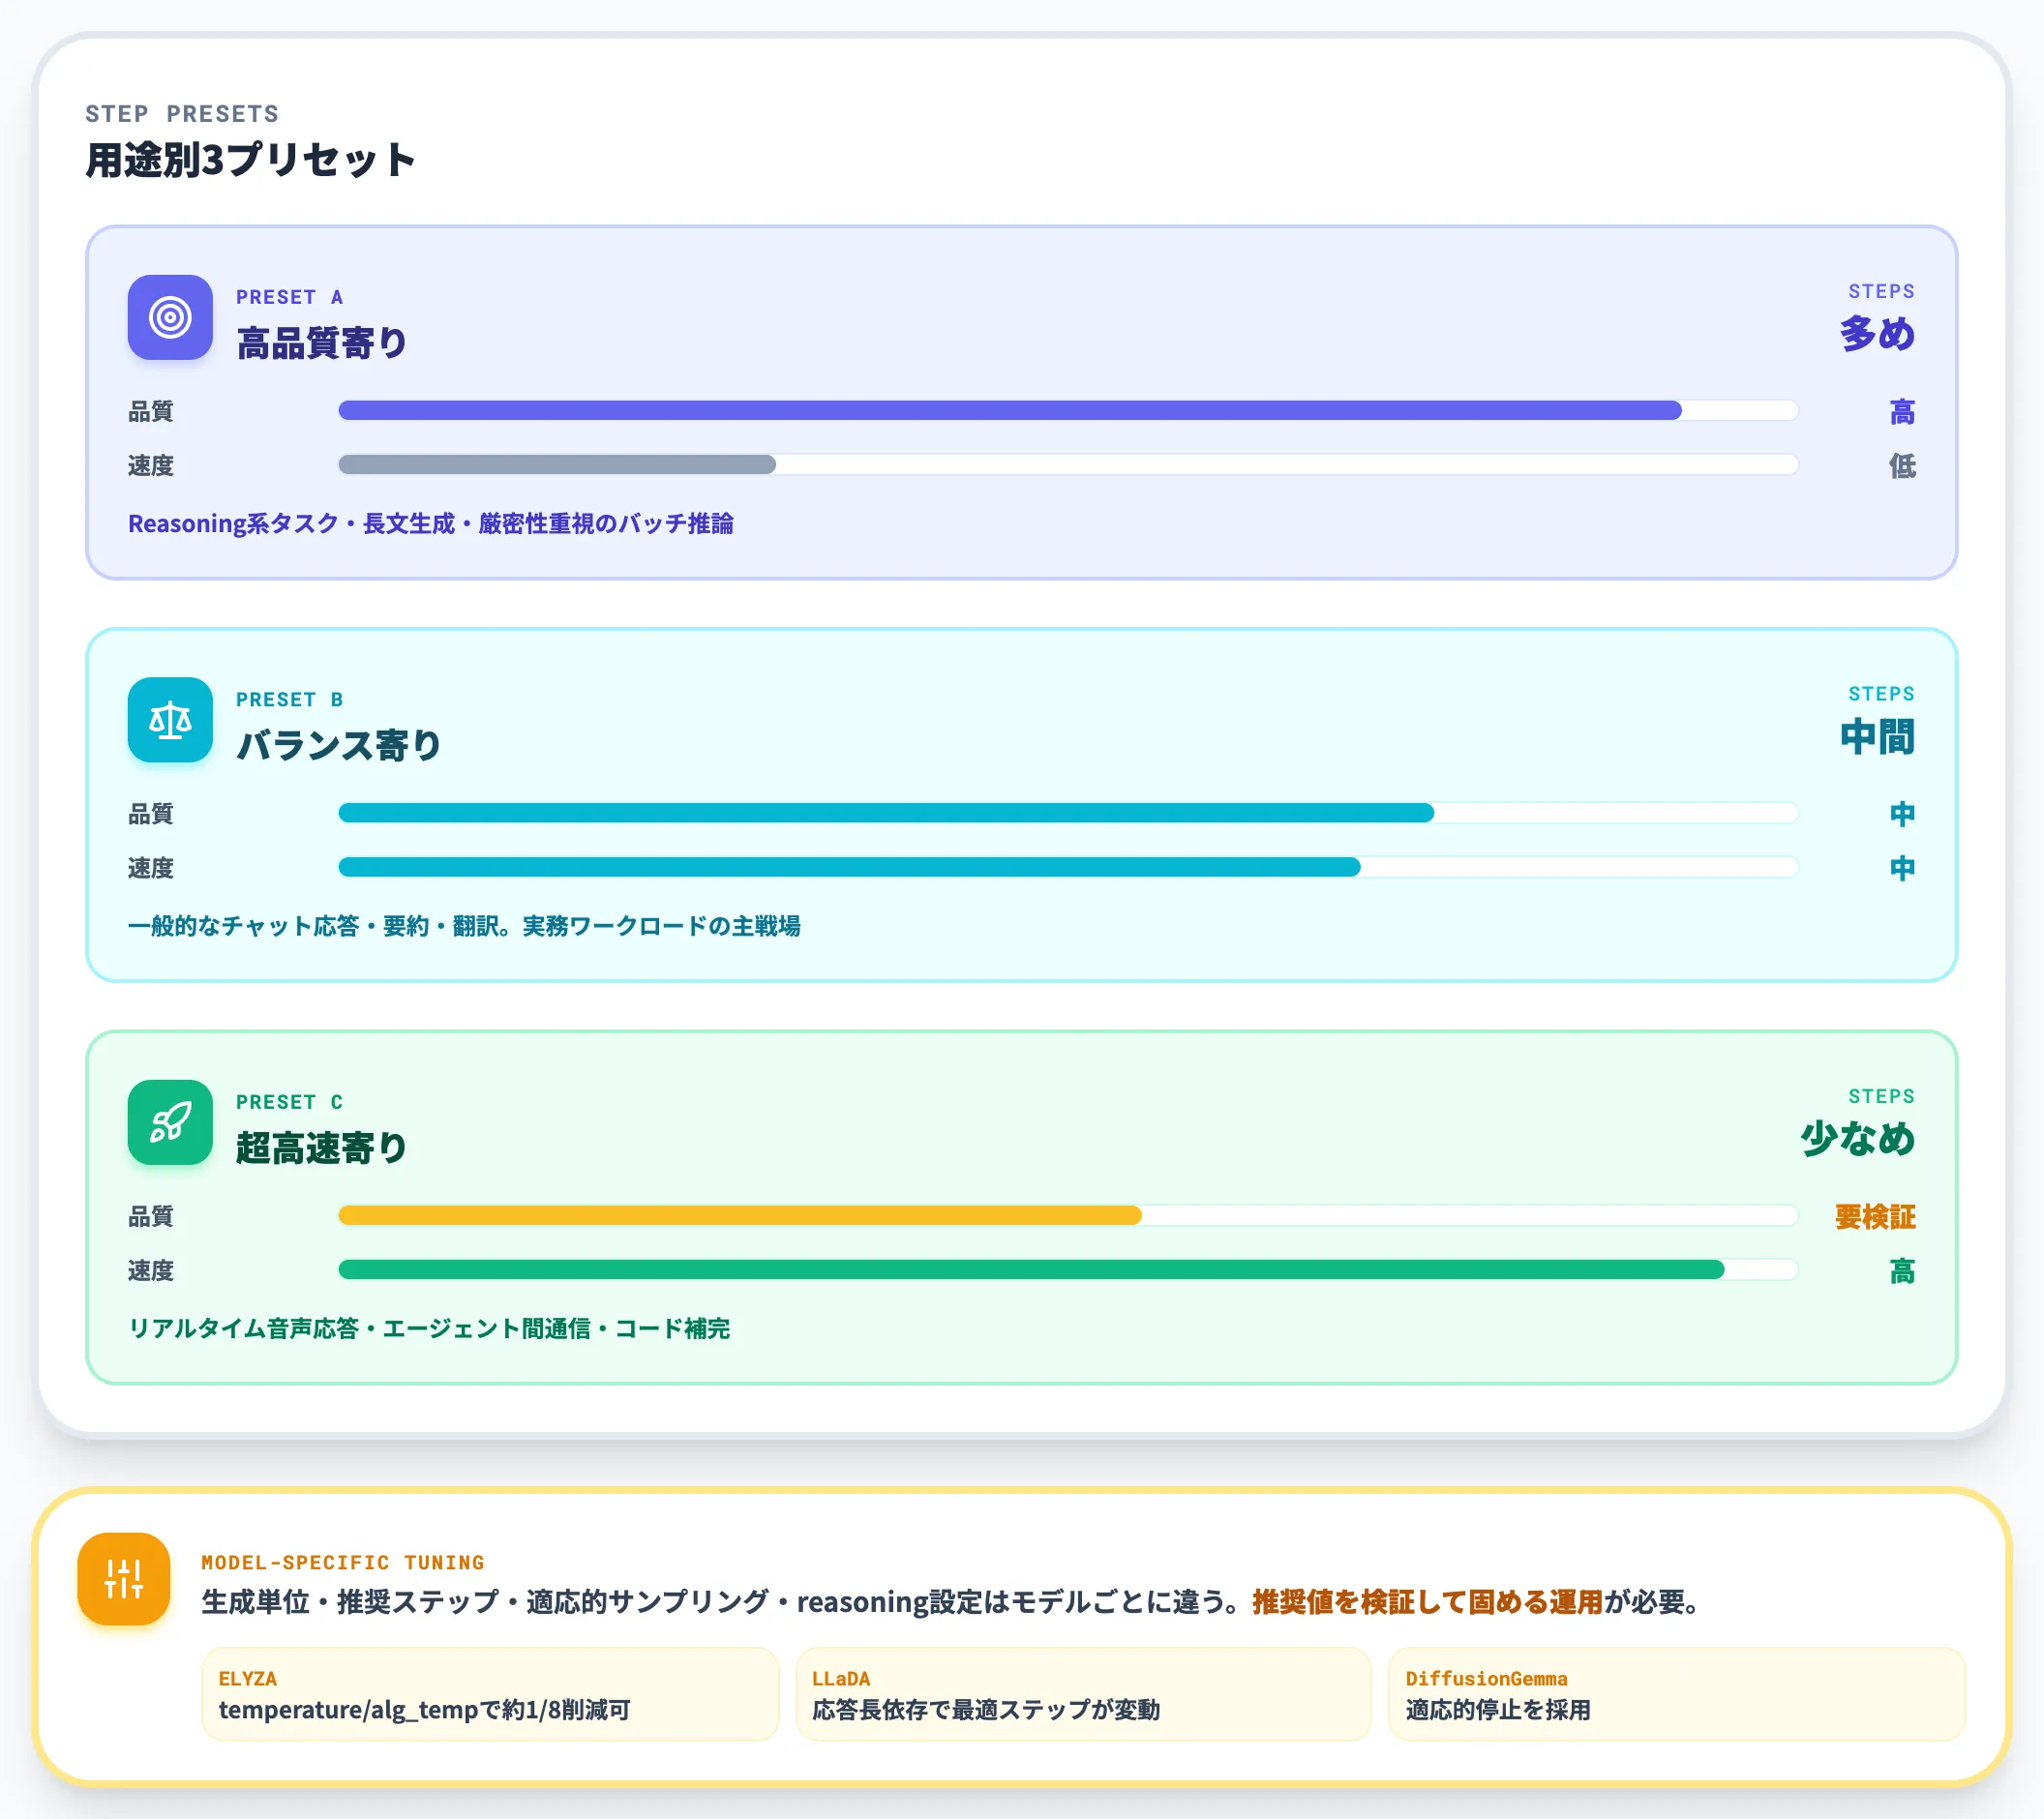Select the DiffusionGemma tuning card

click(1677, 1694)
